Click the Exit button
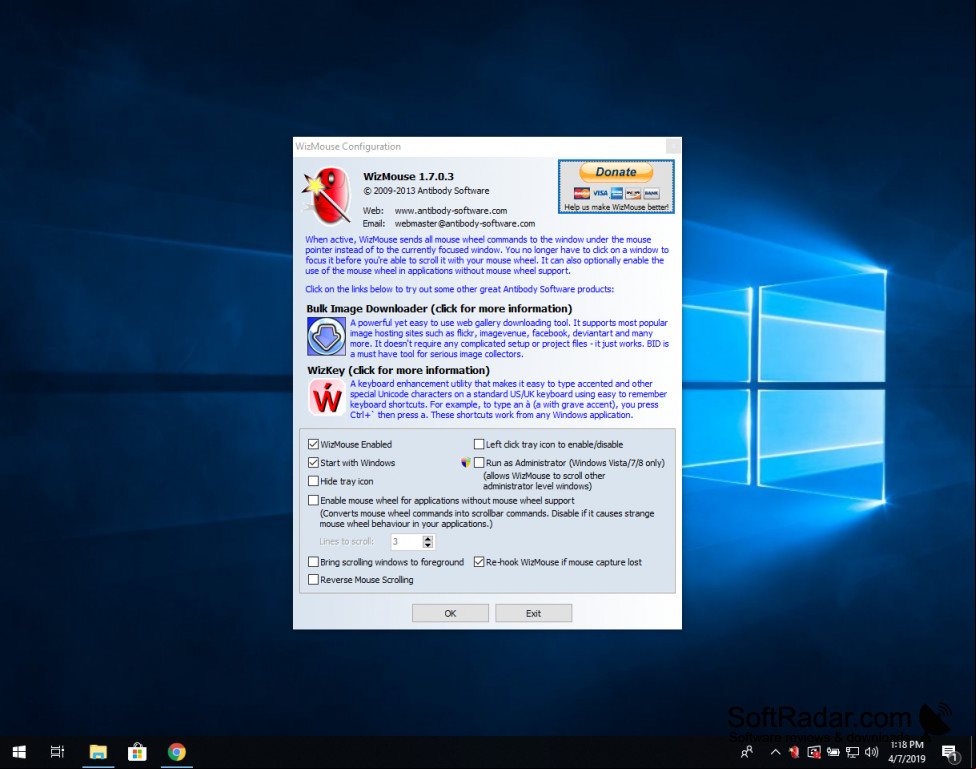Image resolution: width=976 pixels, height=769 pixels. click(533, 613)
